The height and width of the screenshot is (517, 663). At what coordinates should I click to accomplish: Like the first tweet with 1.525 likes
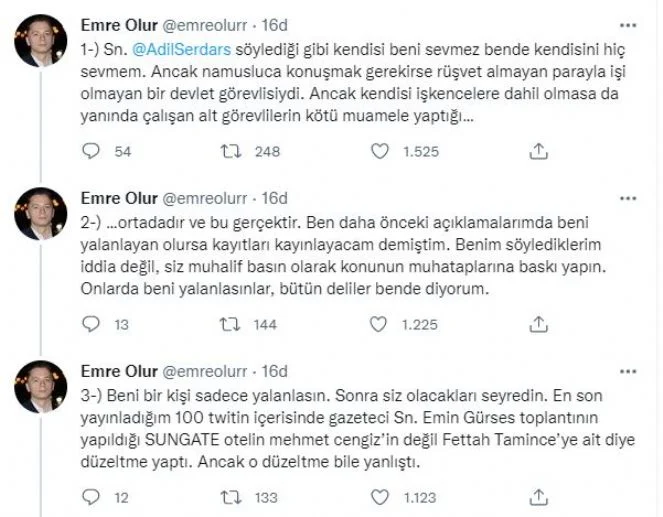click(x=380, y=151)
